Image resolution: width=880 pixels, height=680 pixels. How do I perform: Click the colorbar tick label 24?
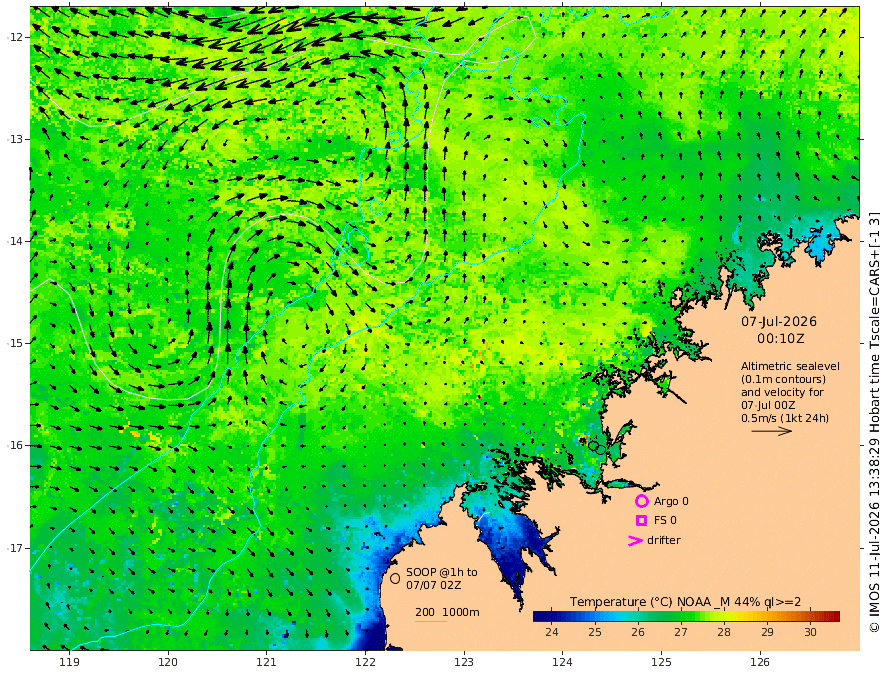click(552, 632)
